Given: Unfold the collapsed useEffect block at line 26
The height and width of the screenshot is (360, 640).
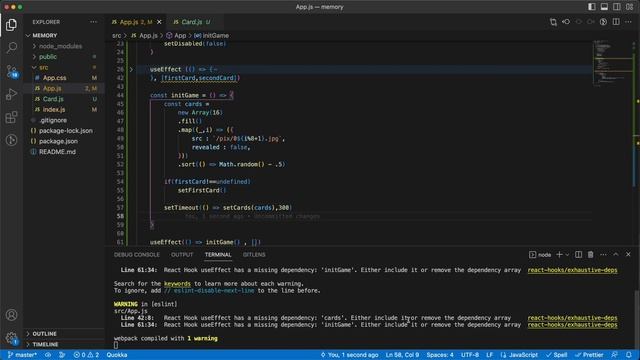Looking at the screenshot, I should click(131, 70).
